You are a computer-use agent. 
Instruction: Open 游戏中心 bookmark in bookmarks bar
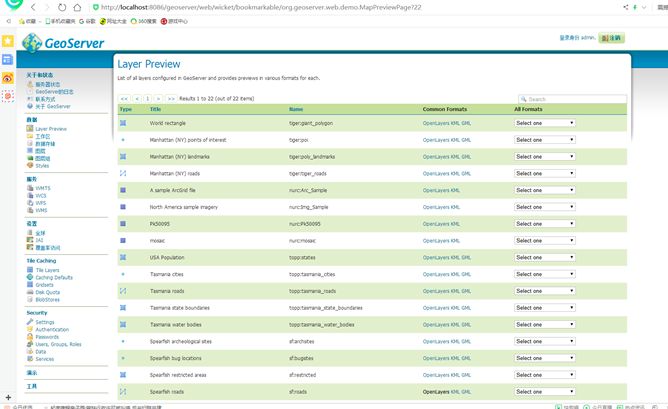174,21
